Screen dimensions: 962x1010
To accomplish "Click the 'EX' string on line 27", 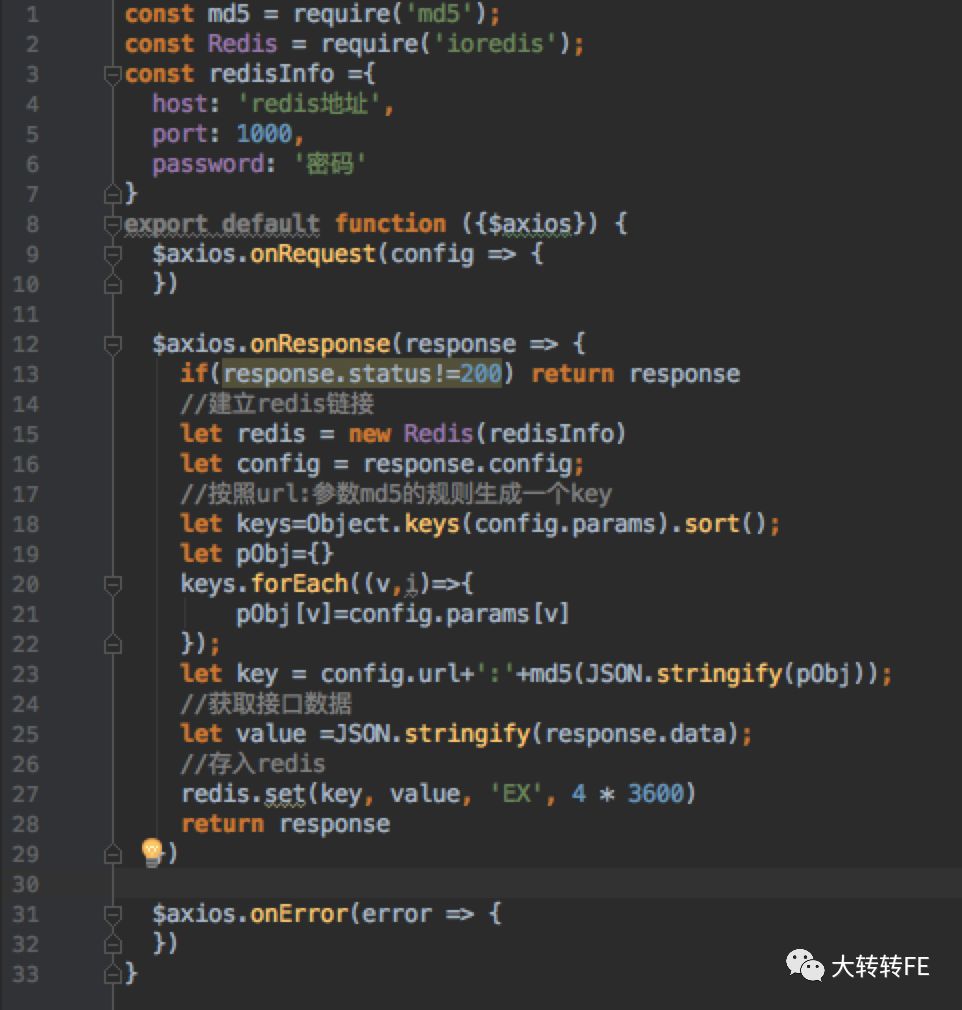I will click(515, 794).
